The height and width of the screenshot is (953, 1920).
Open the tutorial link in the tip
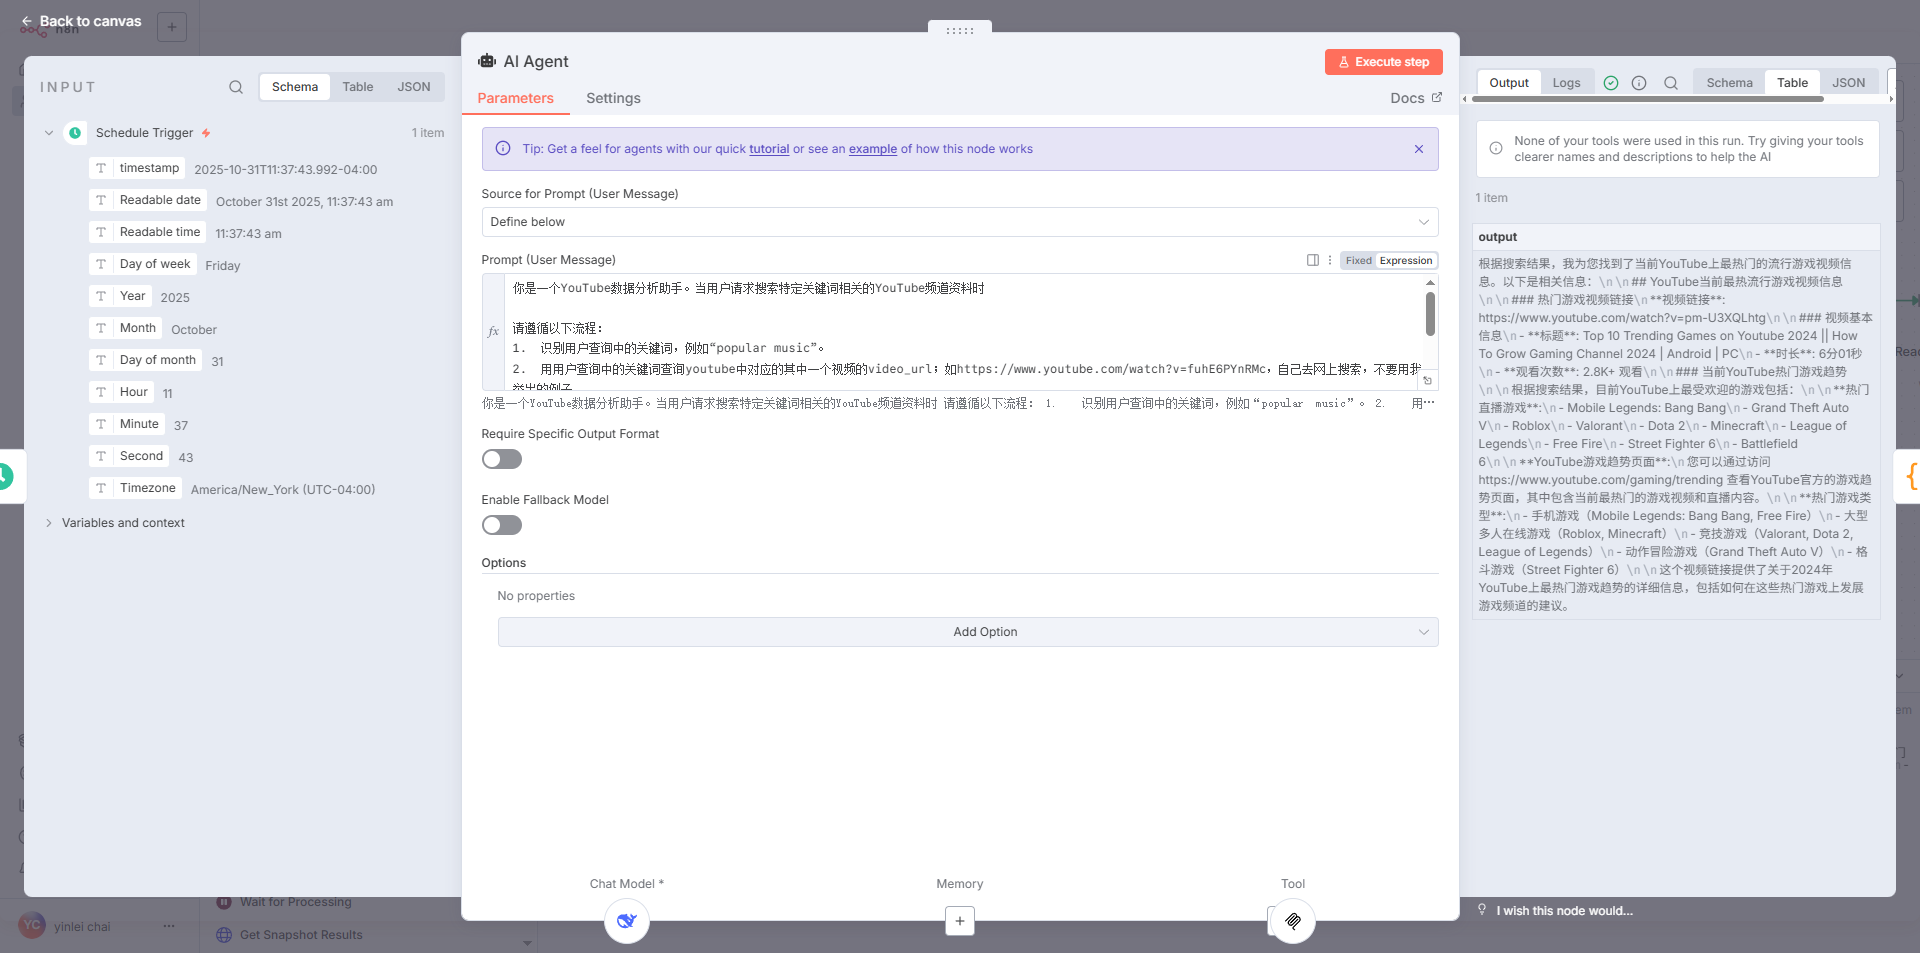[769, 149]
